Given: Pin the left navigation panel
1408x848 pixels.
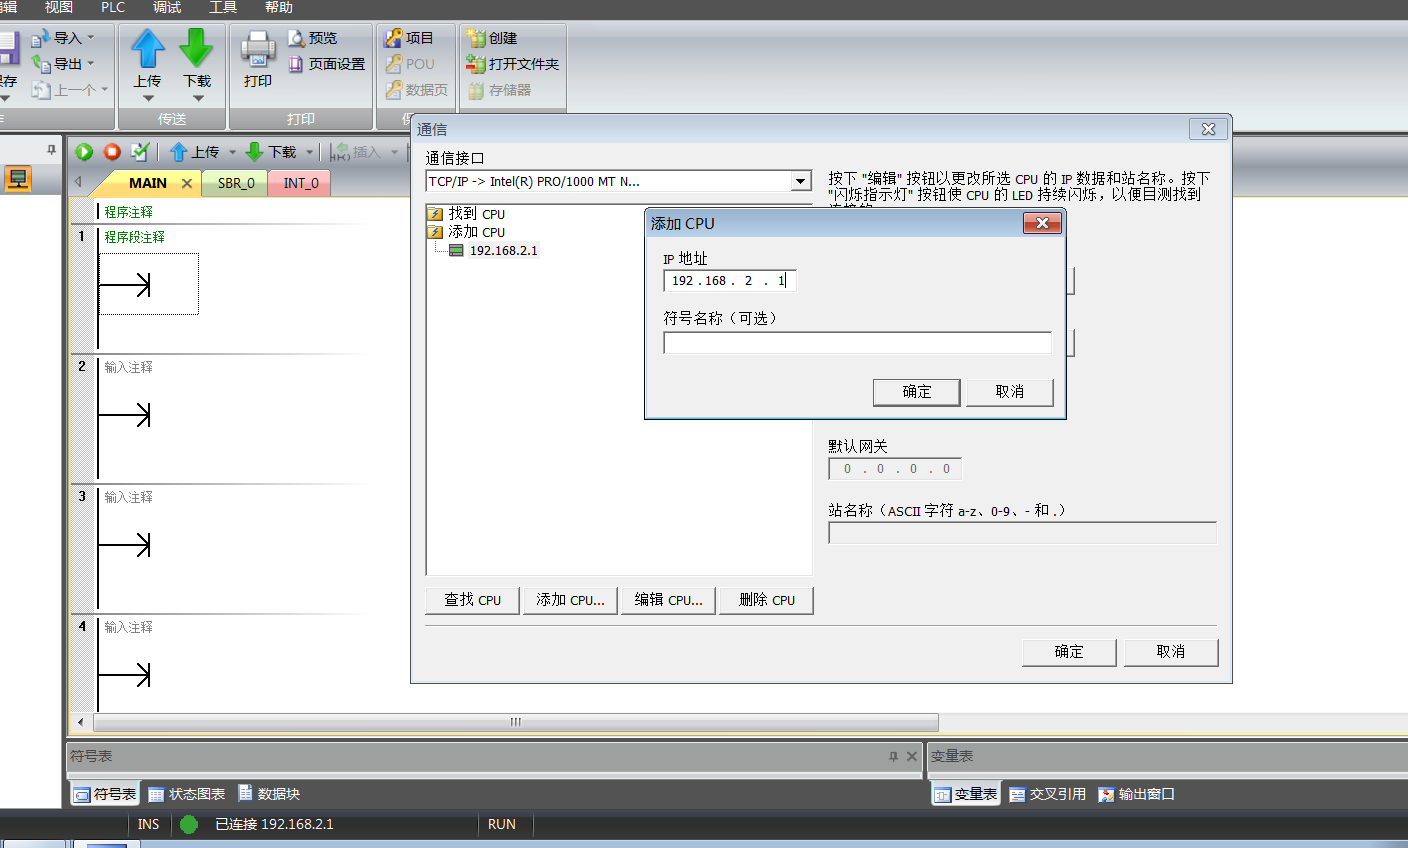Looking at the screenshot, I should coord(51,150).
